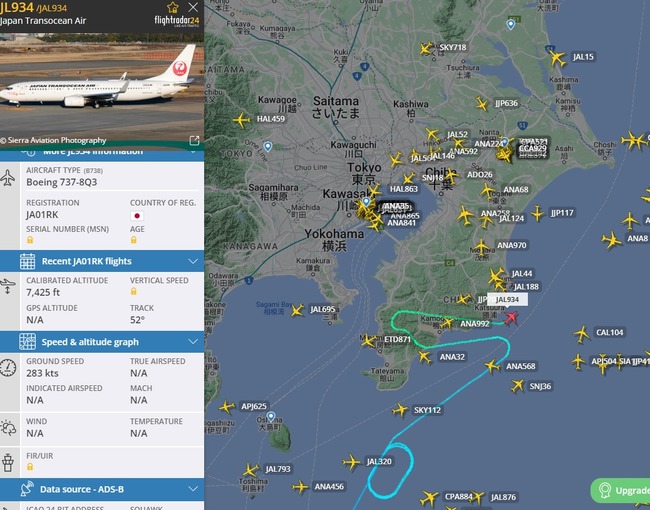650x510 pixels.
Task: Click the green Upgrade button
Action: (621, 491)
